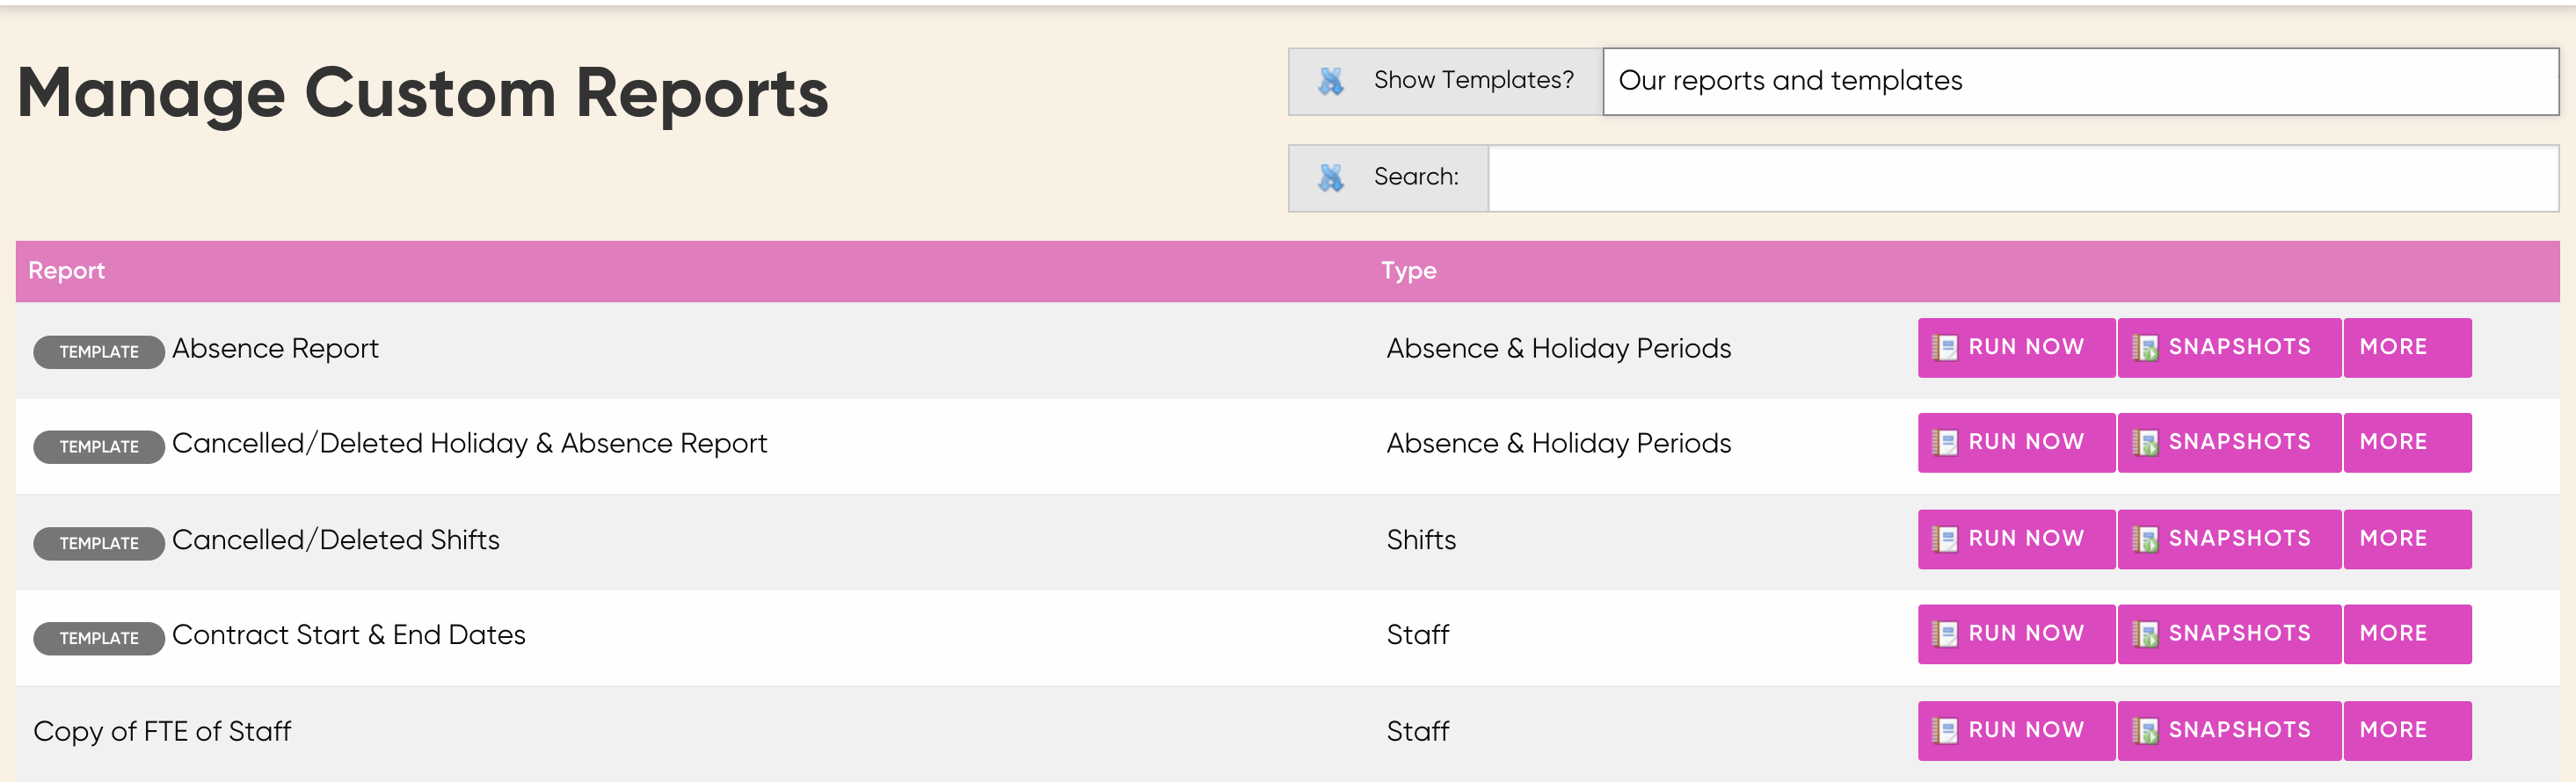Viewport: 2576px width, 782px height.
Task: Open Snapshots for Absence Report
Action: pos(2229,347)
